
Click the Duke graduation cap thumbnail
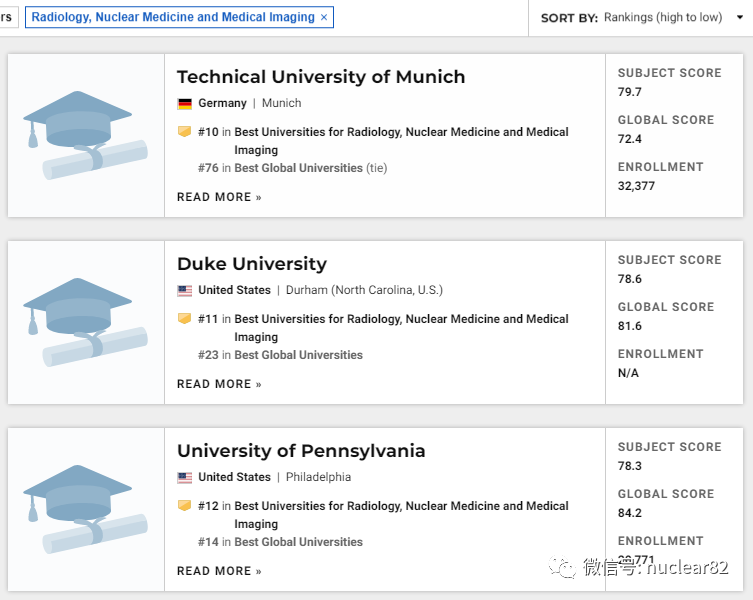[x=85, y=322]
